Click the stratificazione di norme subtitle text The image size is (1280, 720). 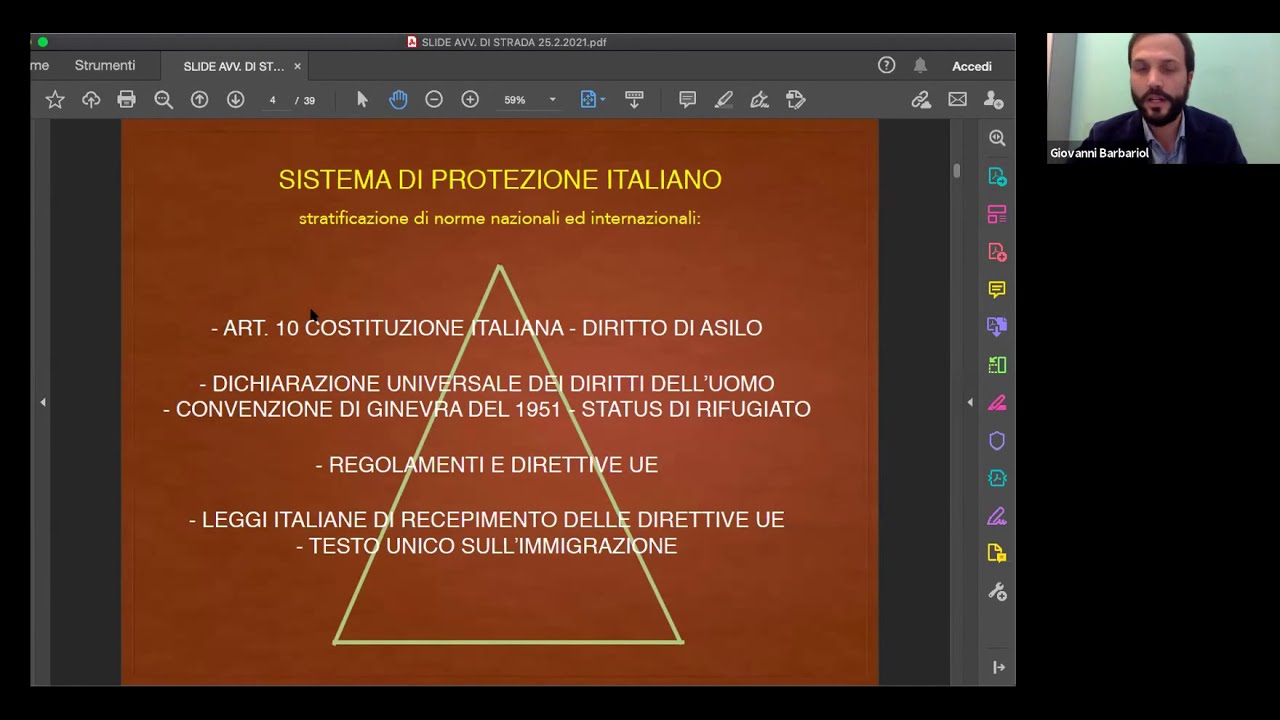500,218
